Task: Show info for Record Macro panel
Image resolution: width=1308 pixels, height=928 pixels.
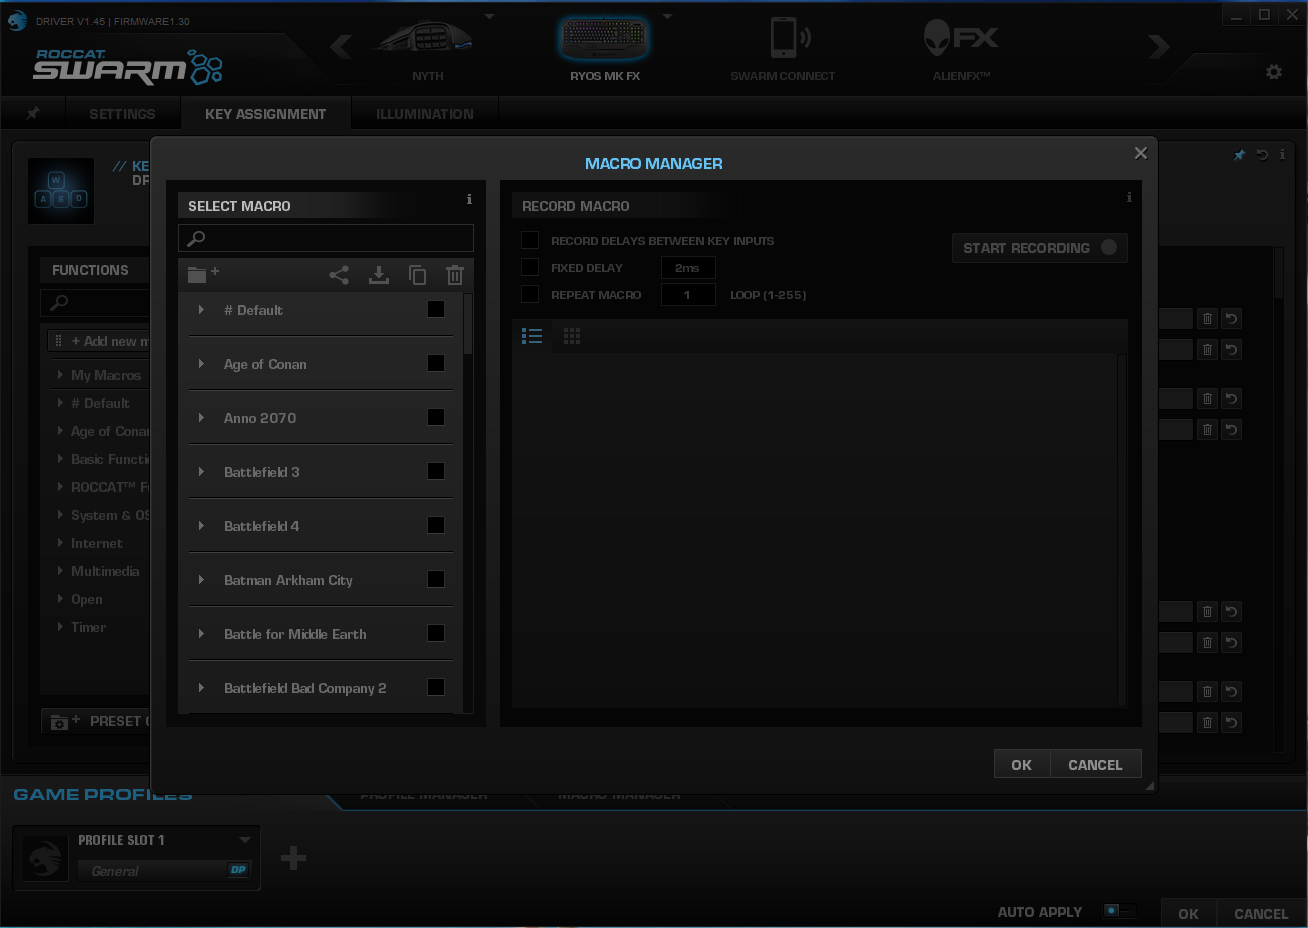Action: (1129, 197)
